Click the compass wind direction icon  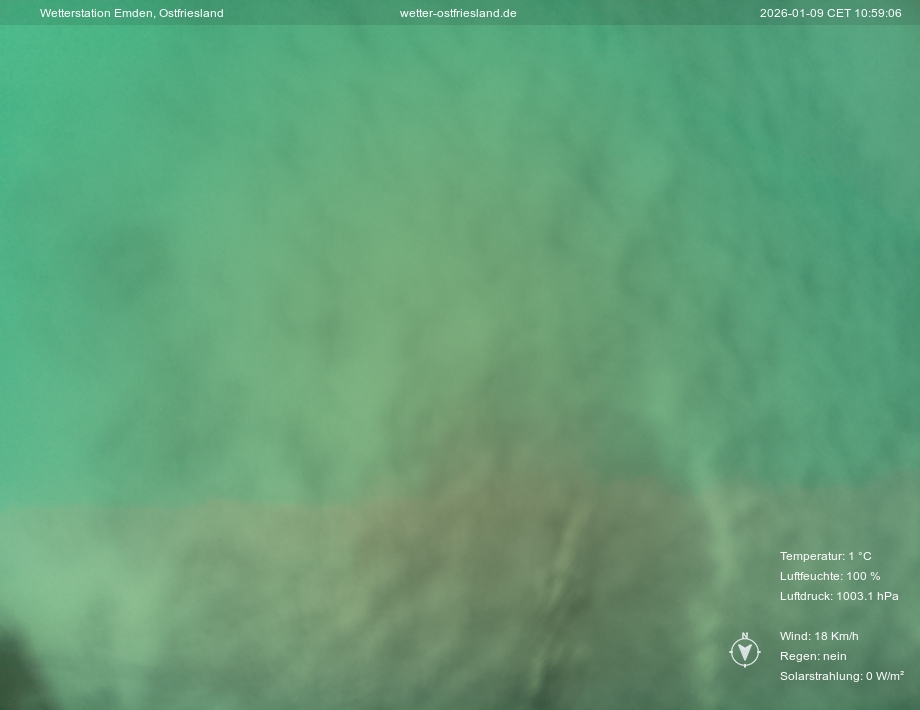(744, 651)
